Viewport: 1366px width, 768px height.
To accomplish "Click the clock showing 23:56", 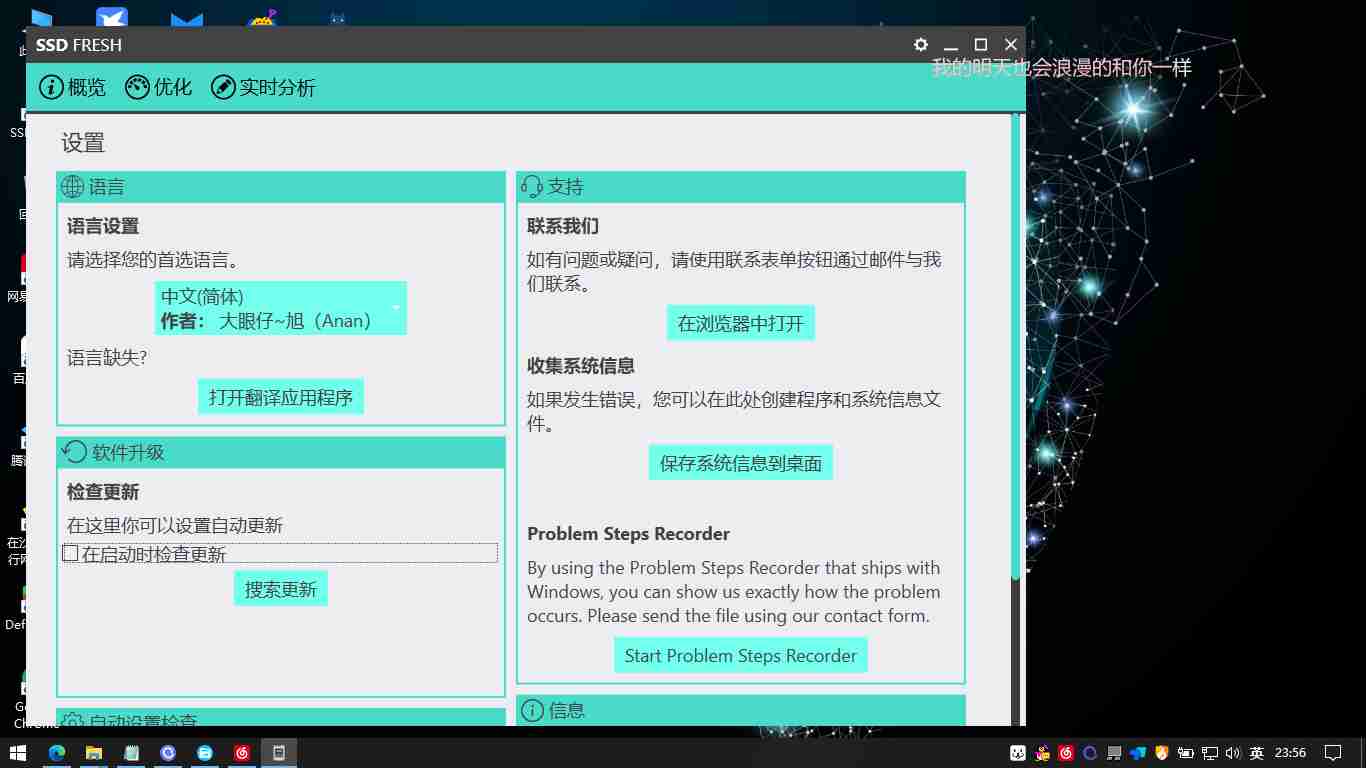I will [1291, 753].
